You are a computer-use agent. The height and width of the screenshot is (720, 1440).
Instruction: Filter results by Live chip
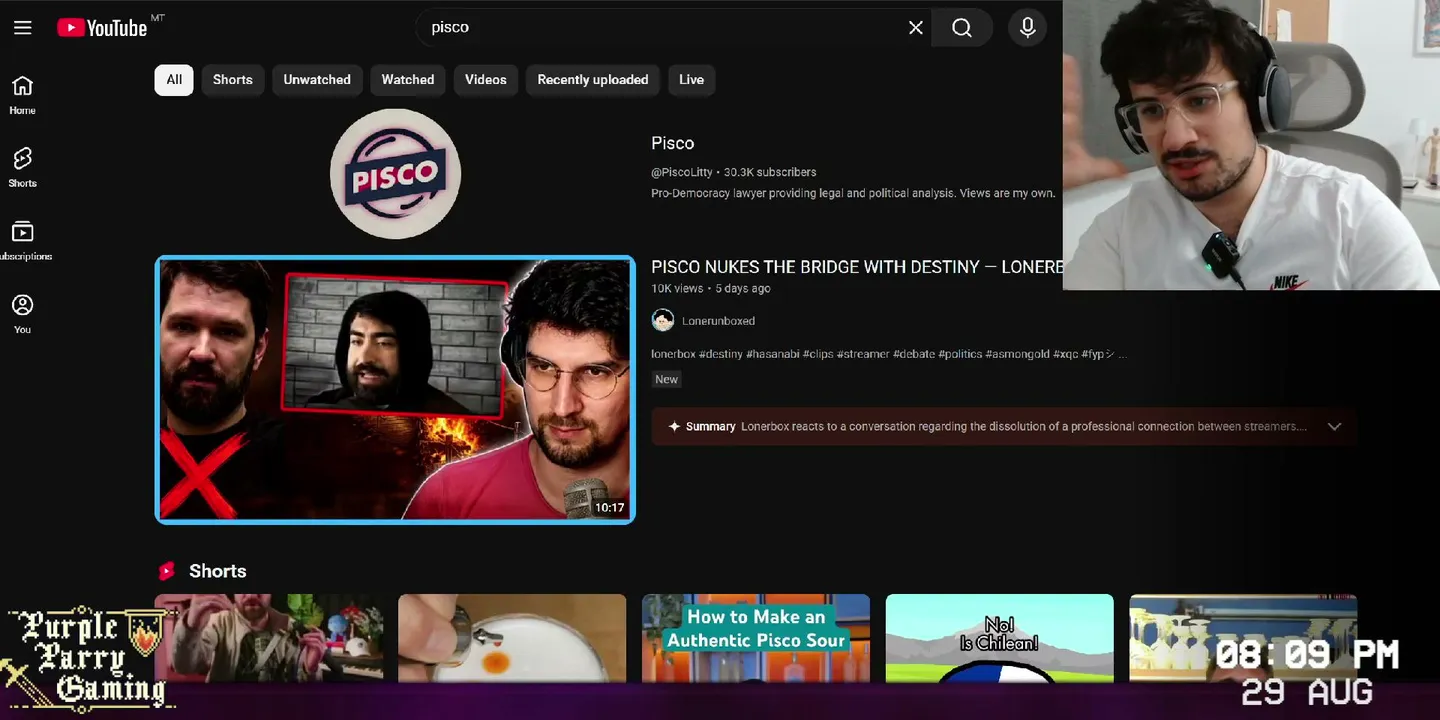tap(692, 80)
